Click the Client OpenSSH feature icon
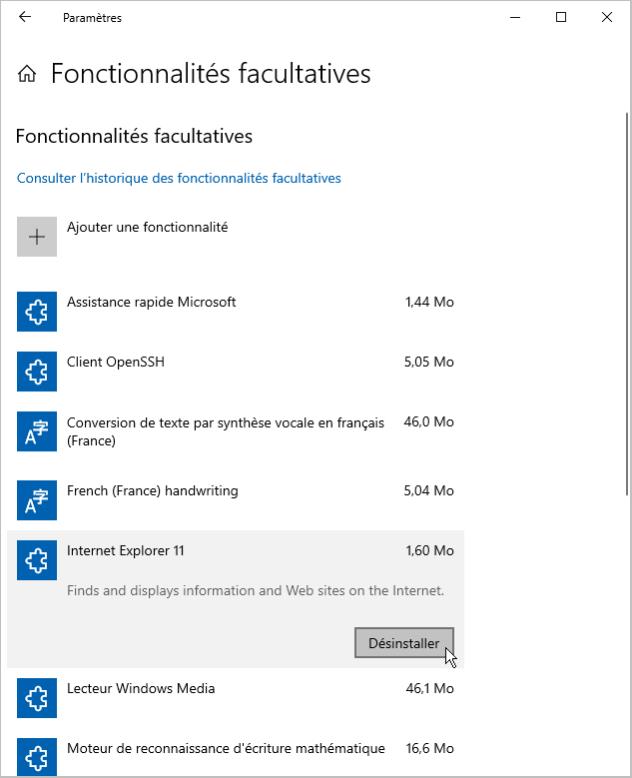 pos(37,372)
